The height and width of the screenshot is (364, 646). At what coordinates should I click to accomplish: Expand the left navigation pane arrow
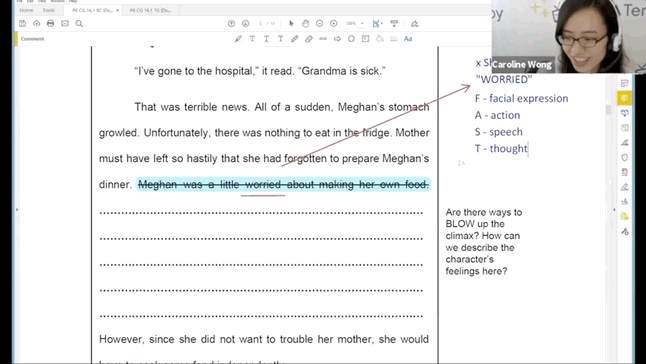click(x=17, y=210)
